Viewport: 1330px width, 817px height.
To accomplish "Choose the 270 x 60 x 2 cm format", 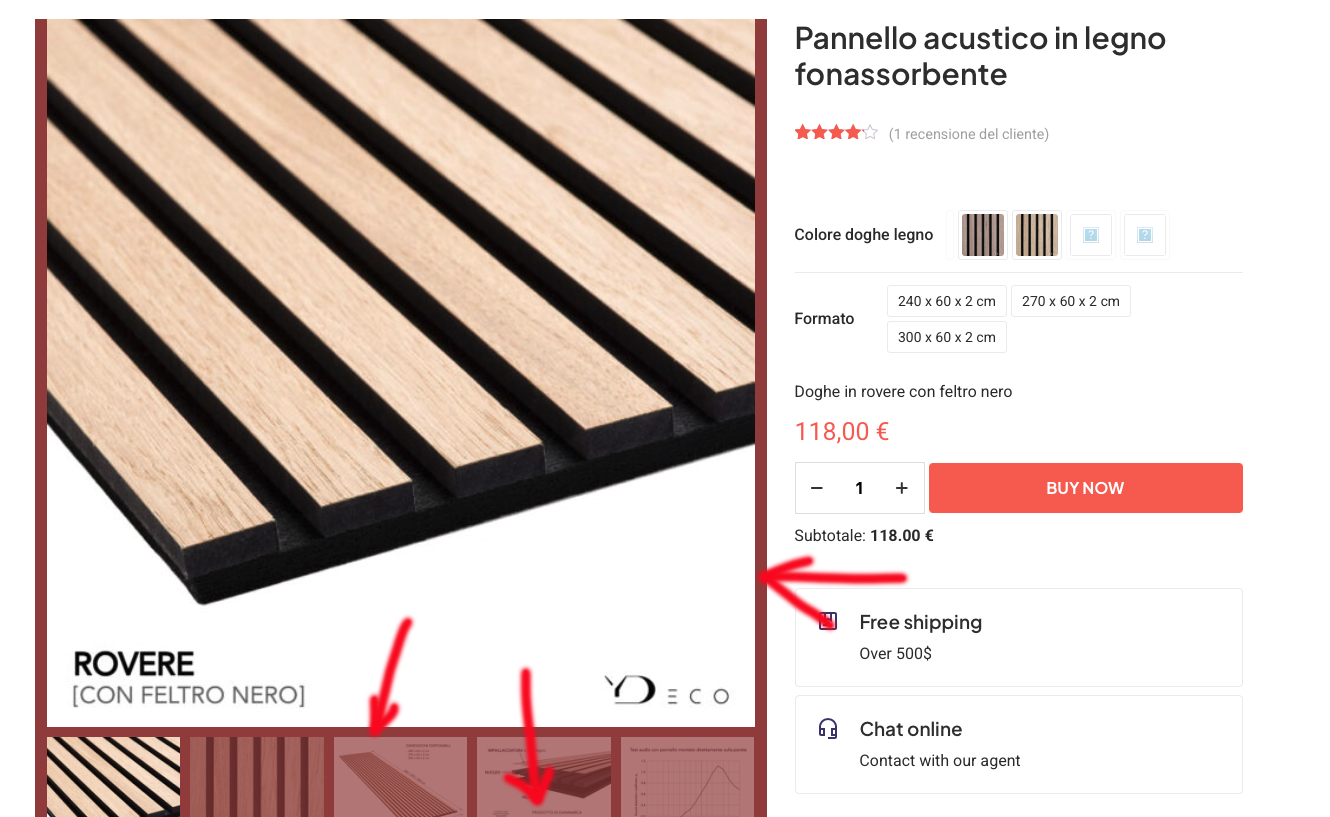I will click(x=1071, y=301).
